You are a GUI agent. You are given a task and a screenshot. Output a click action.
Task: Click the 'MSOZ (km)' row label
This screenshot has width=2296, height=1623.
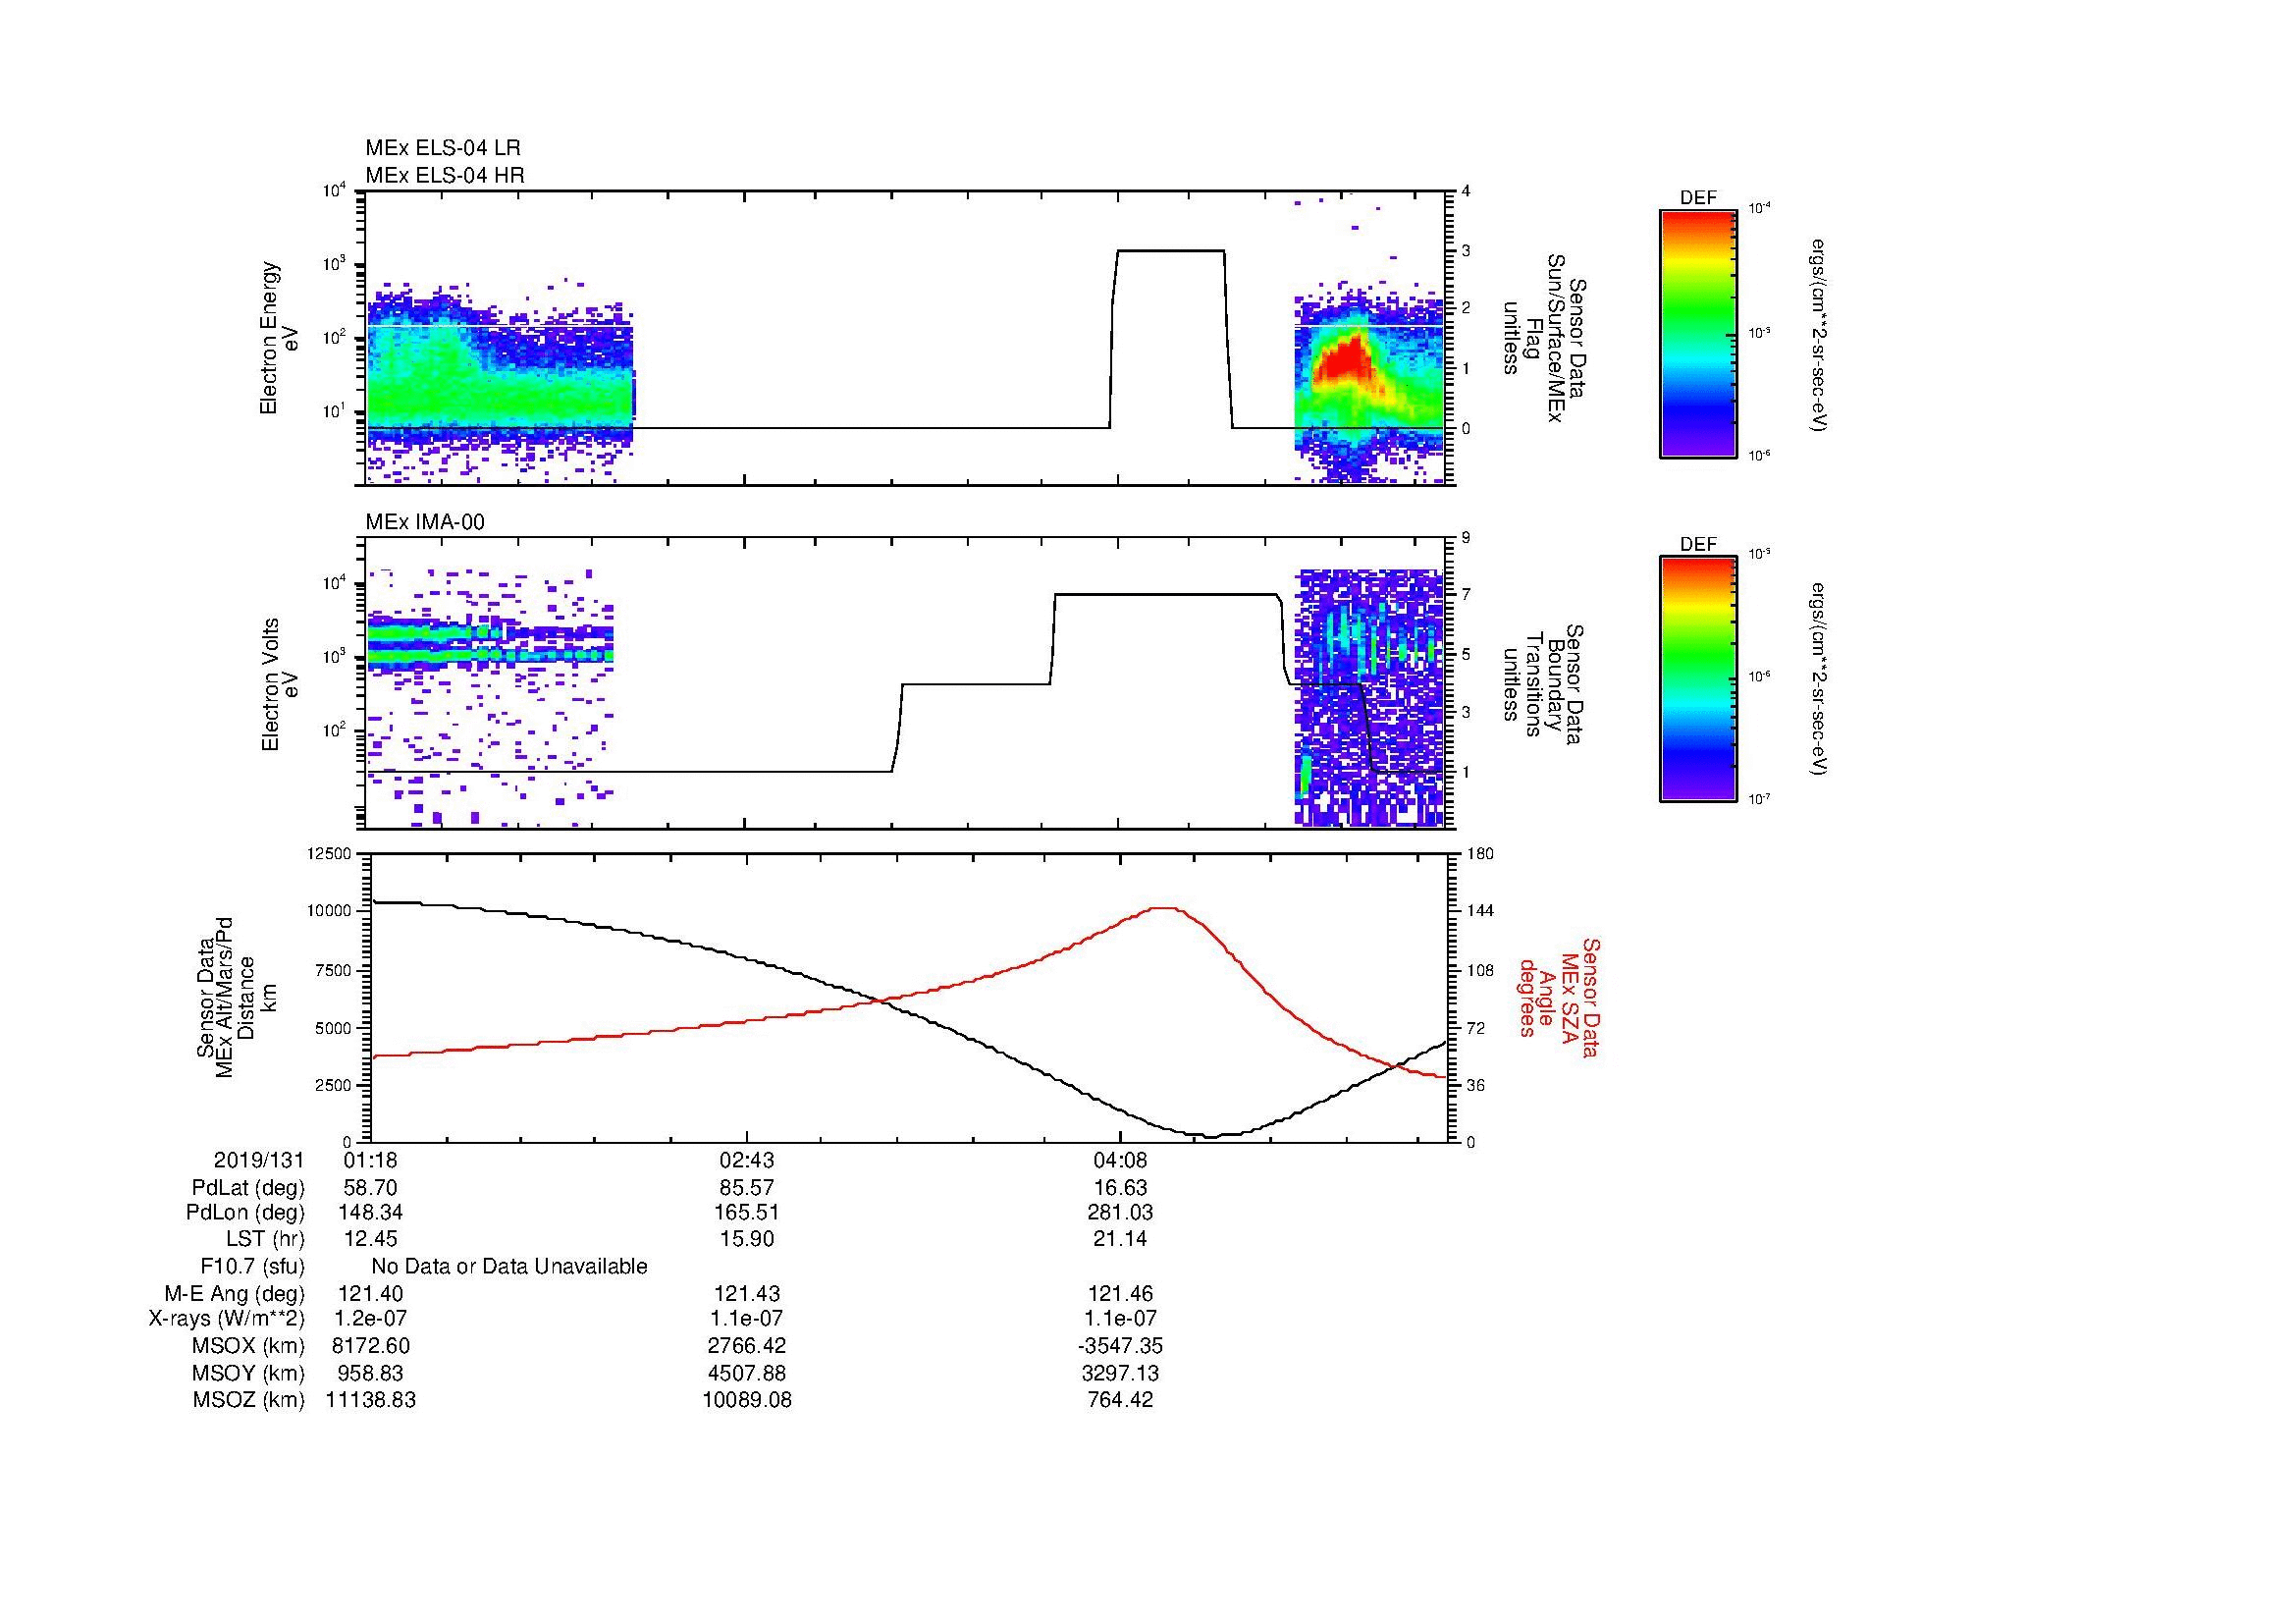[x=248, y=1400]
